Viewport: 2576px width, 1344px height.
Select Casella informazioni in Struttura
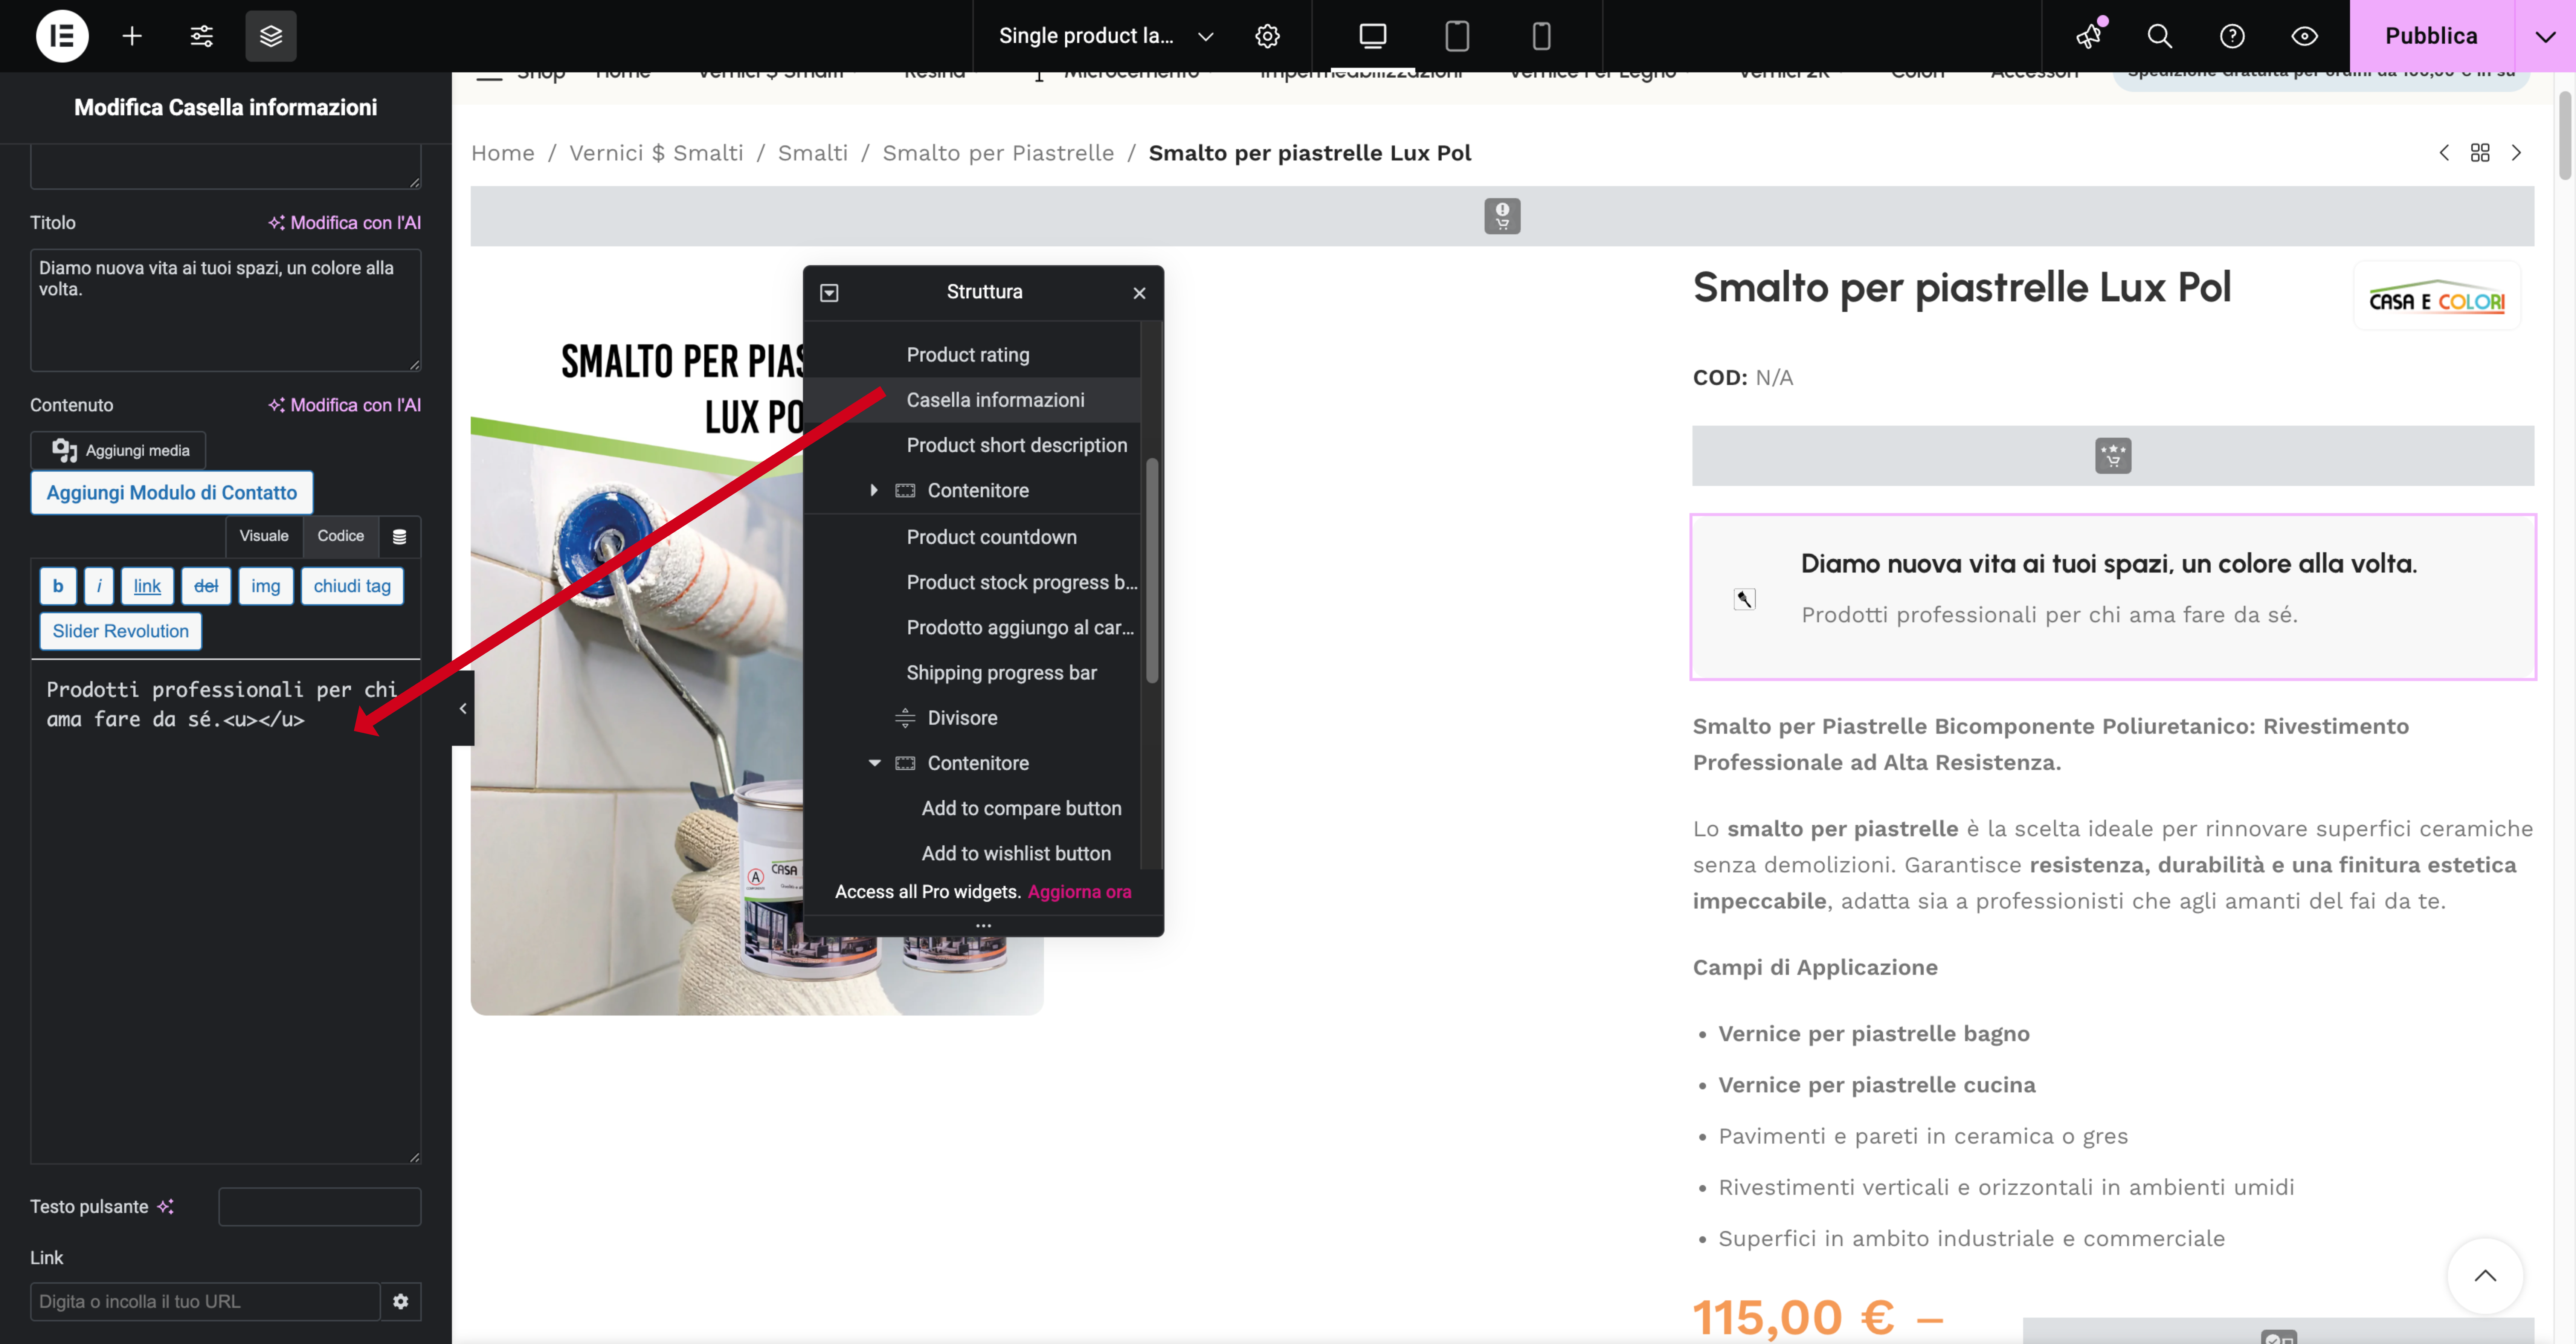[x=995, y=400]
